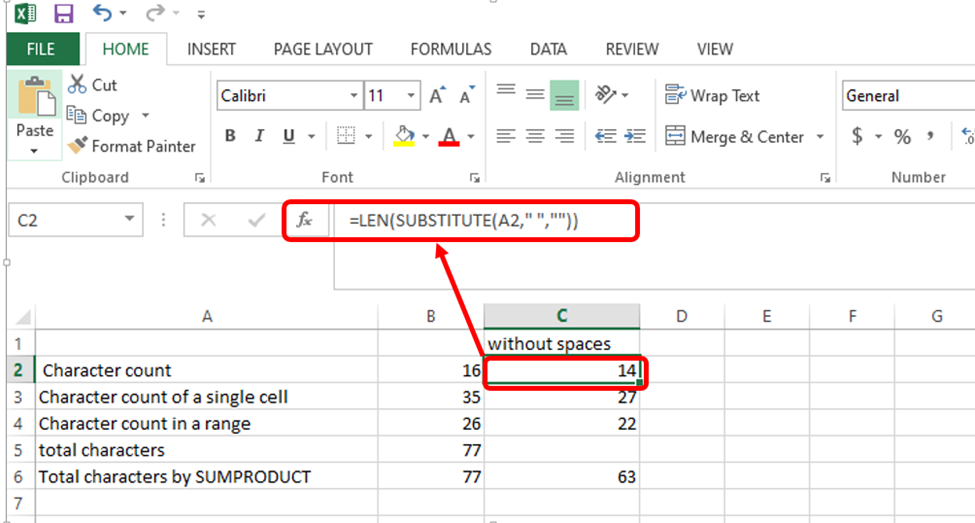
Task: Toggle Align Right
Action: click(564, 136)
